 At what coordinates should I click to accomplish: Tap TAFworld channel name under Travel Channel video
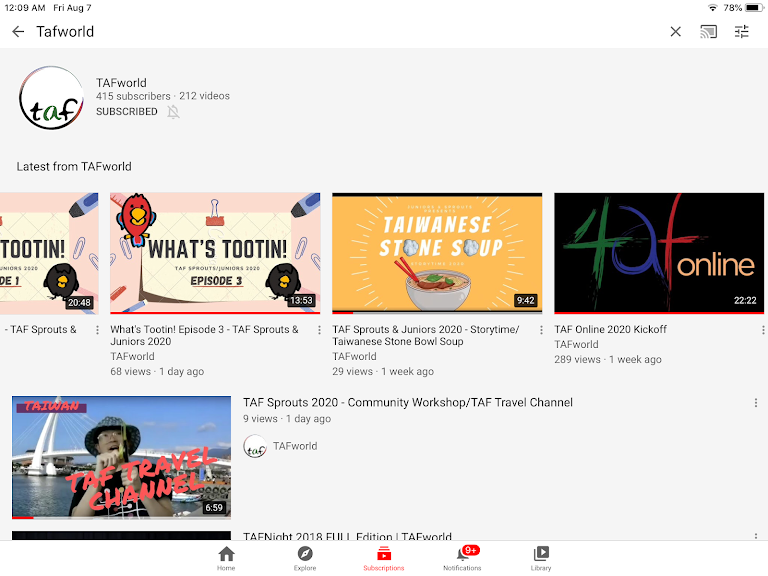(295, 446)
